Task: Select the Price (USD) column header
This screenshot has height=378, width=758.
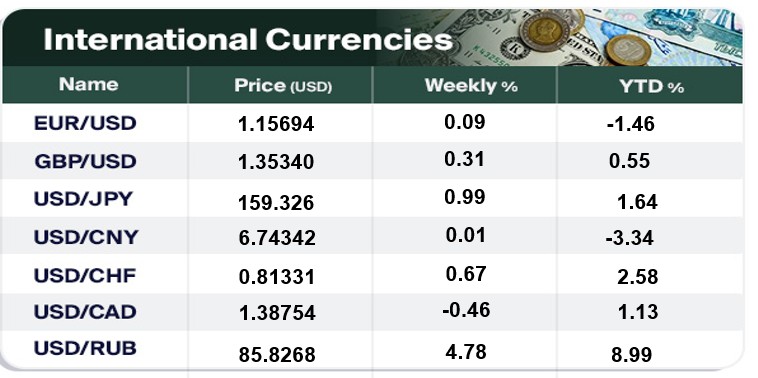Action: click(283, 86)
